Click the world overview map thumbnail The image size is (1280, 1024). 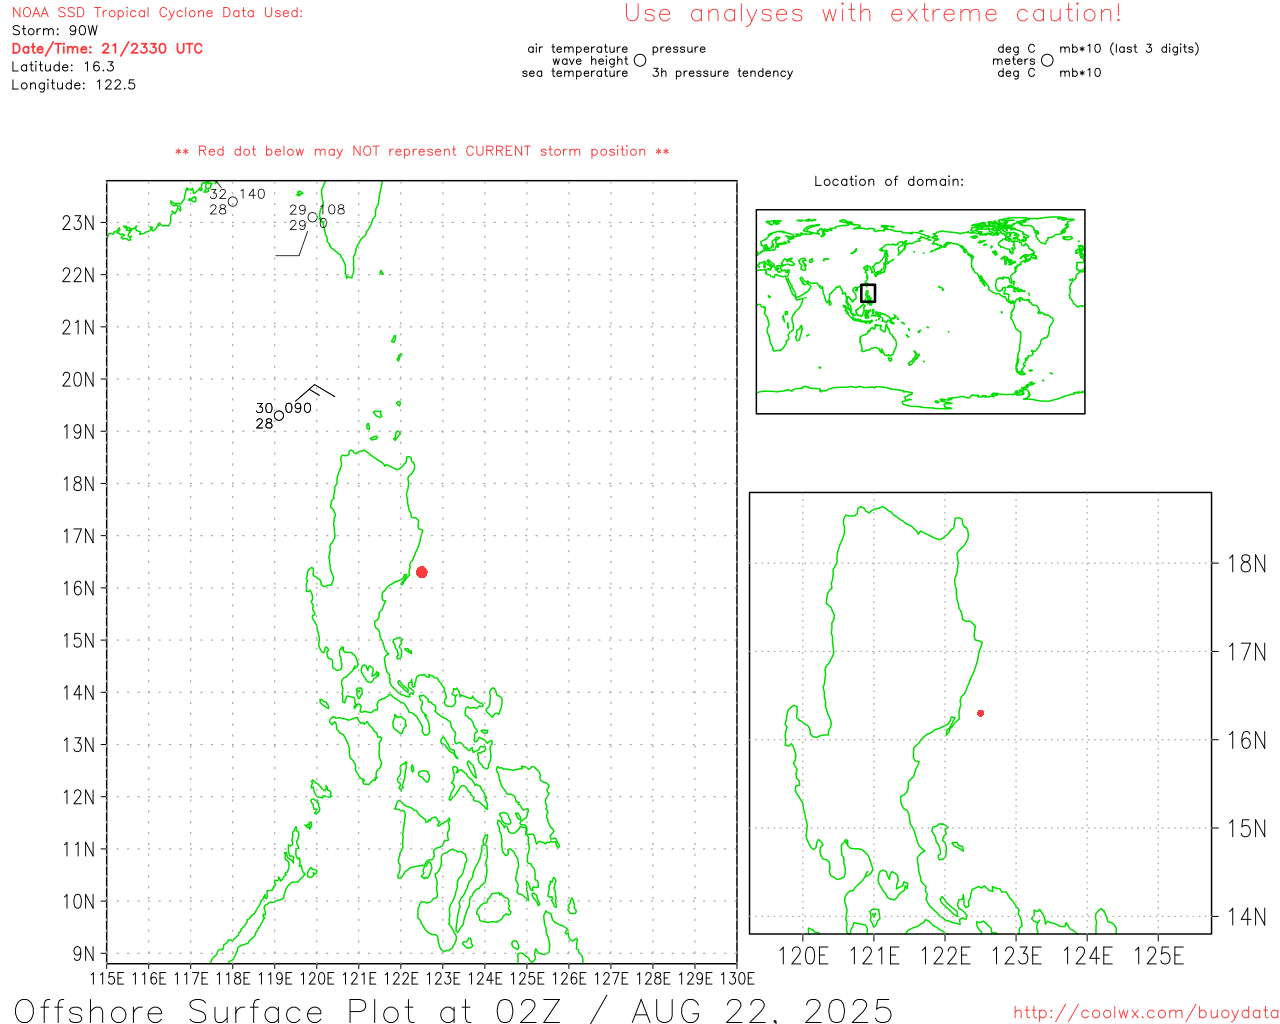pos(920,312)
